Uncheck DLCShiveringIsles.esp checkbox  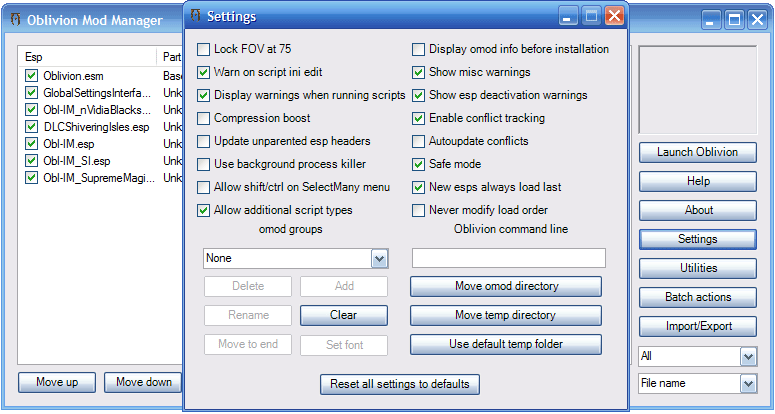tap(32, 127)
